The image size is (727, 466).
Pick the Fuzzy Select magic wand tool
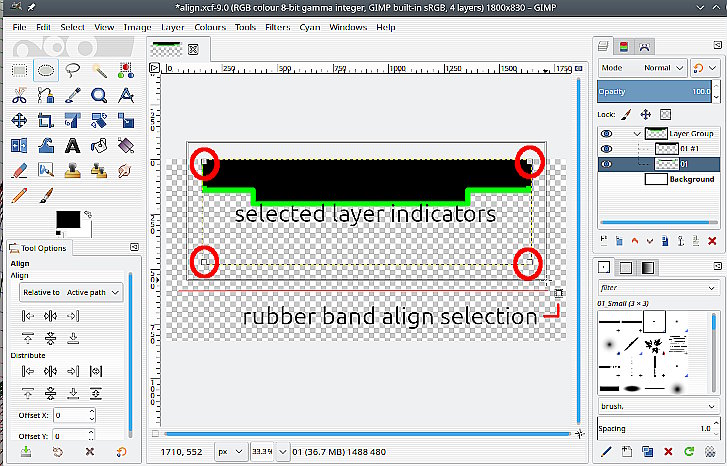99,70
